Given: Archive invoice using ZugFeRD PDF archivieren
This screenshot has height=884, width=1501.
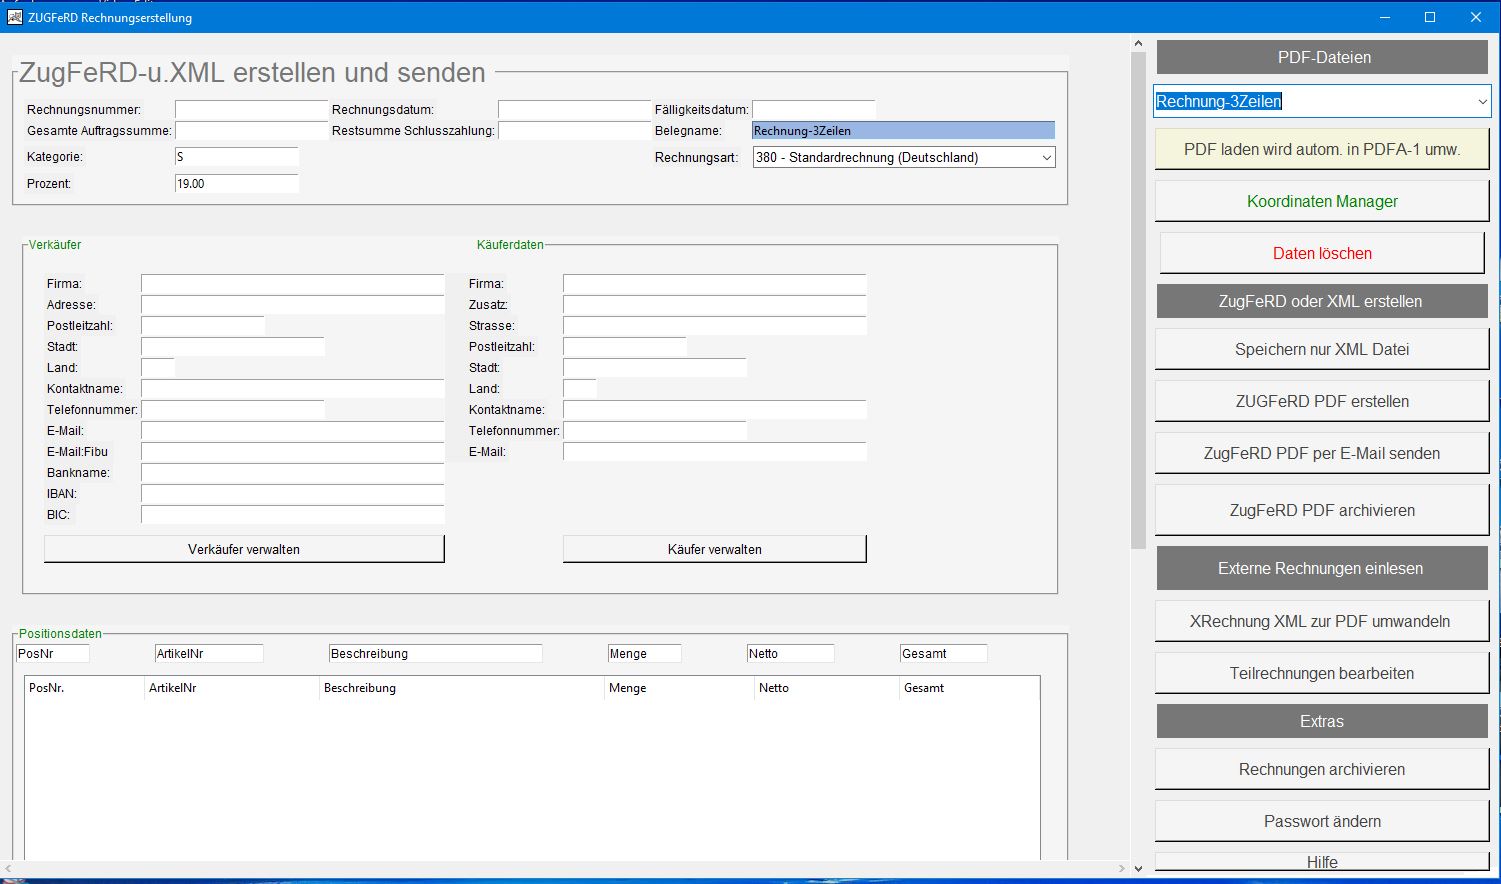Looking at the screenshot, I should pyautogui.click(x=1321, y=510).
